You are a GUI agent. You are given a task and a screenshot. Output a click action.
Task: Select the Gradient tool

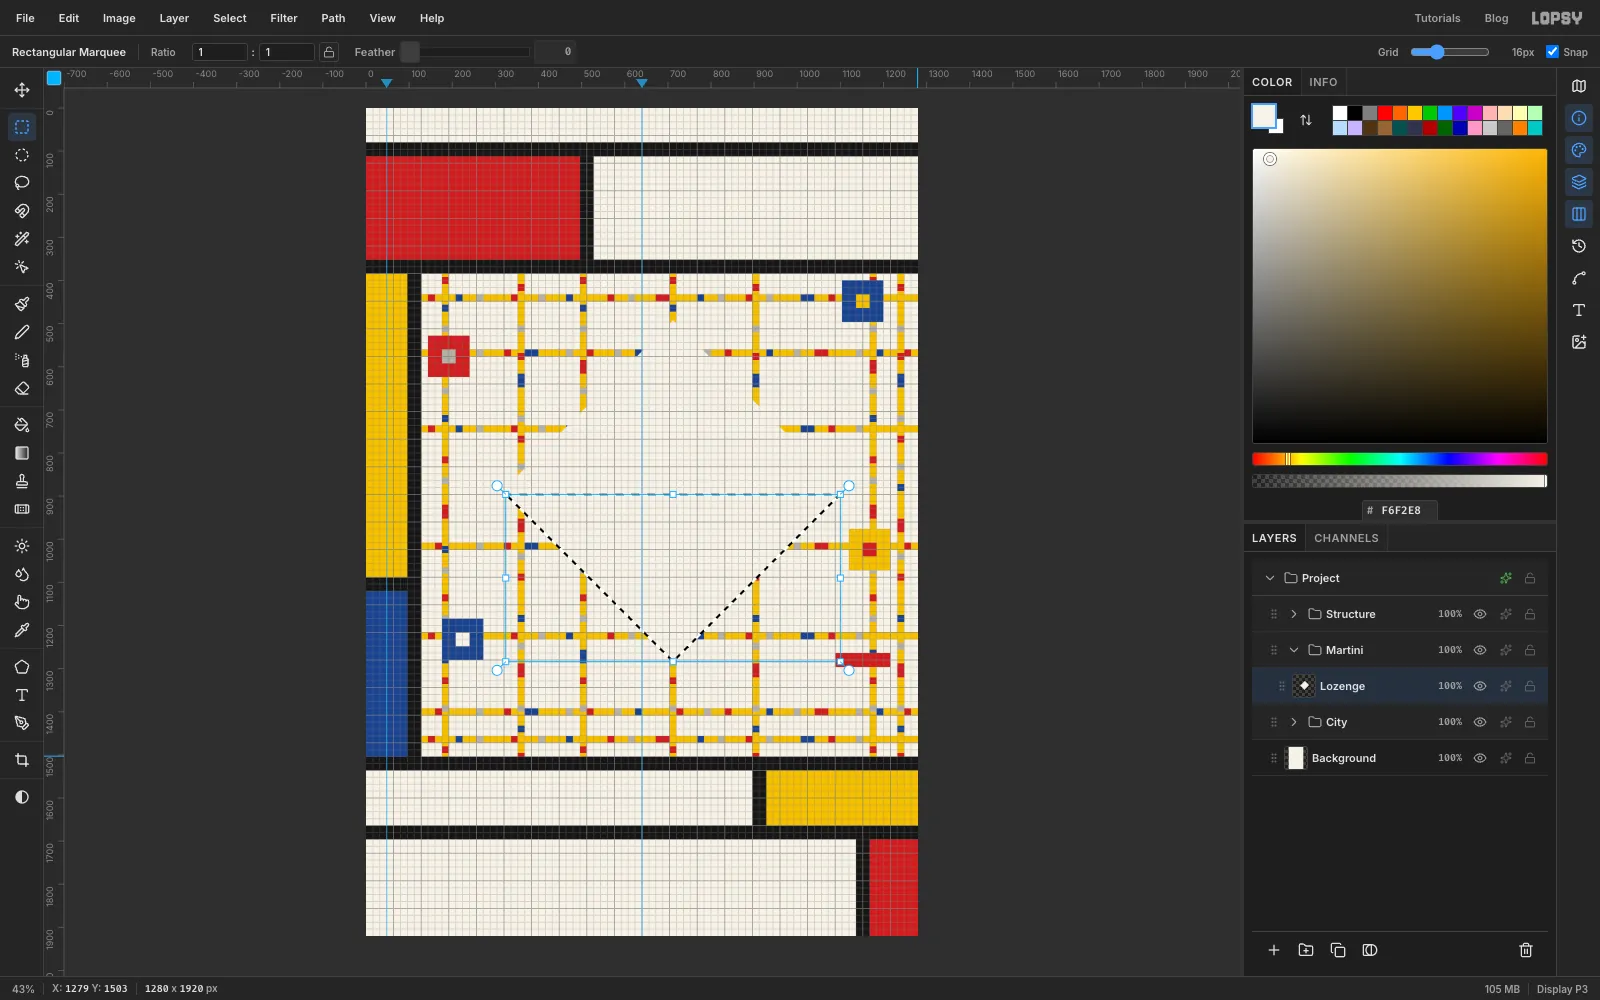pyautogui.click(x=22, y=453)
